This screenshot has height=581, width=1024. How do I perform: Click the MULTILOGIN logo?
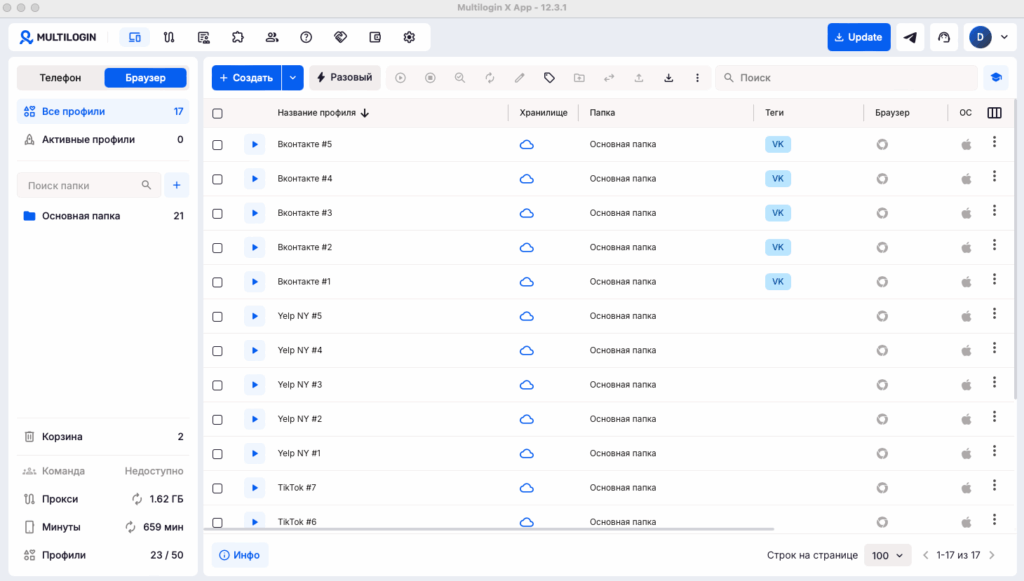(x=57, y=37)
